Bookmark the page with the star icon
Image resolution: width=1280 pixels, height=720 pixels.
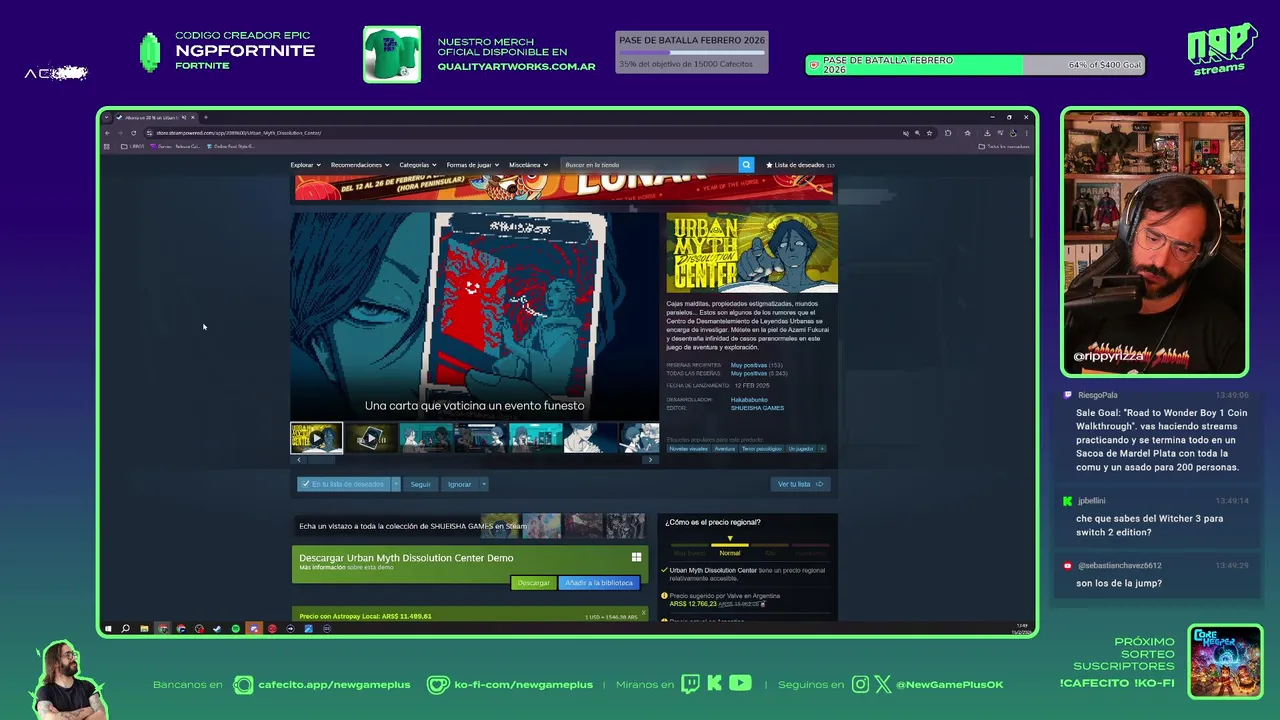point(929,133)
